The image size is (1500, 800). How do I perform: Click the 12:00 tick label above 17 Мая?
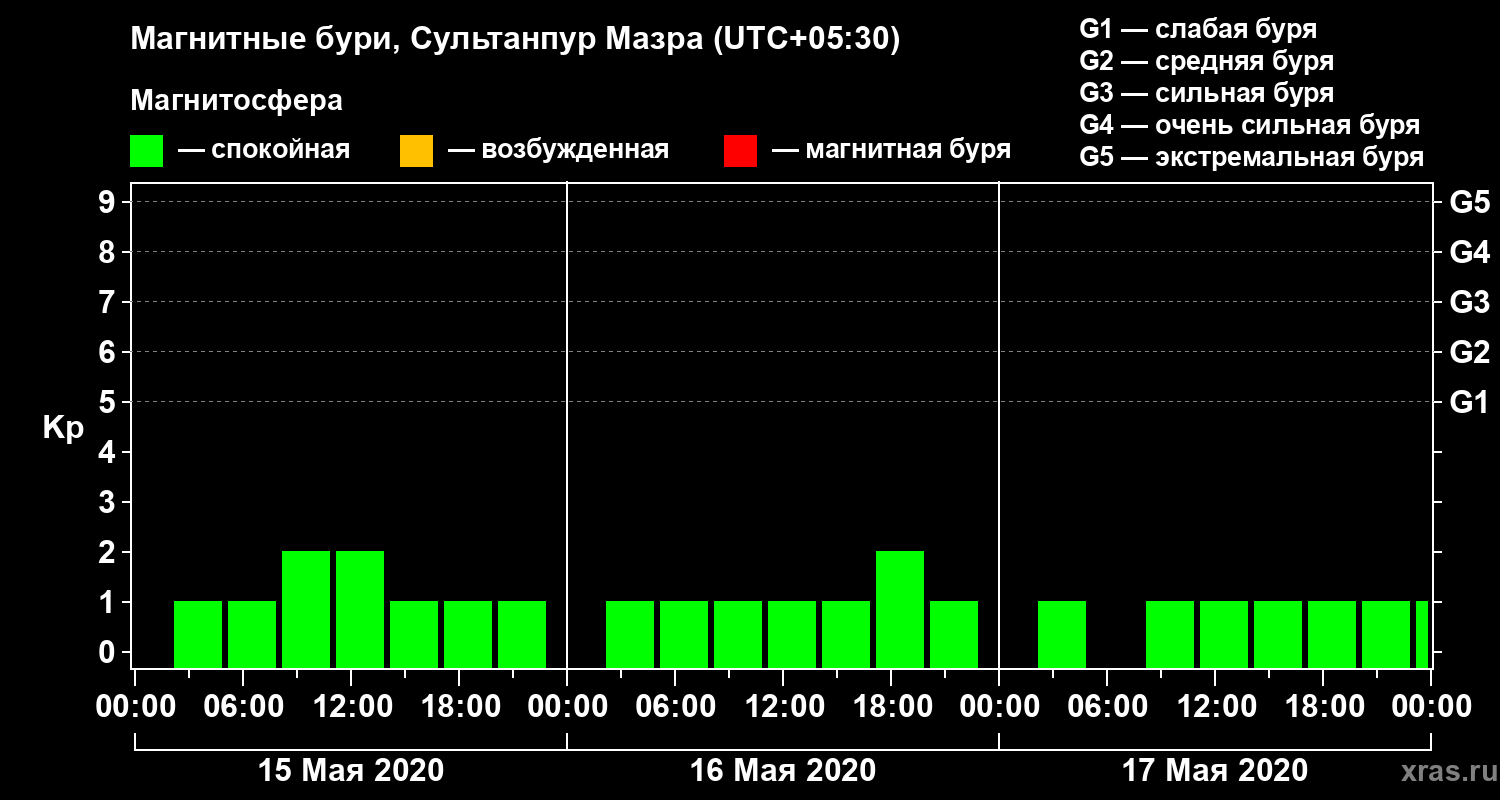[1216, 707]
